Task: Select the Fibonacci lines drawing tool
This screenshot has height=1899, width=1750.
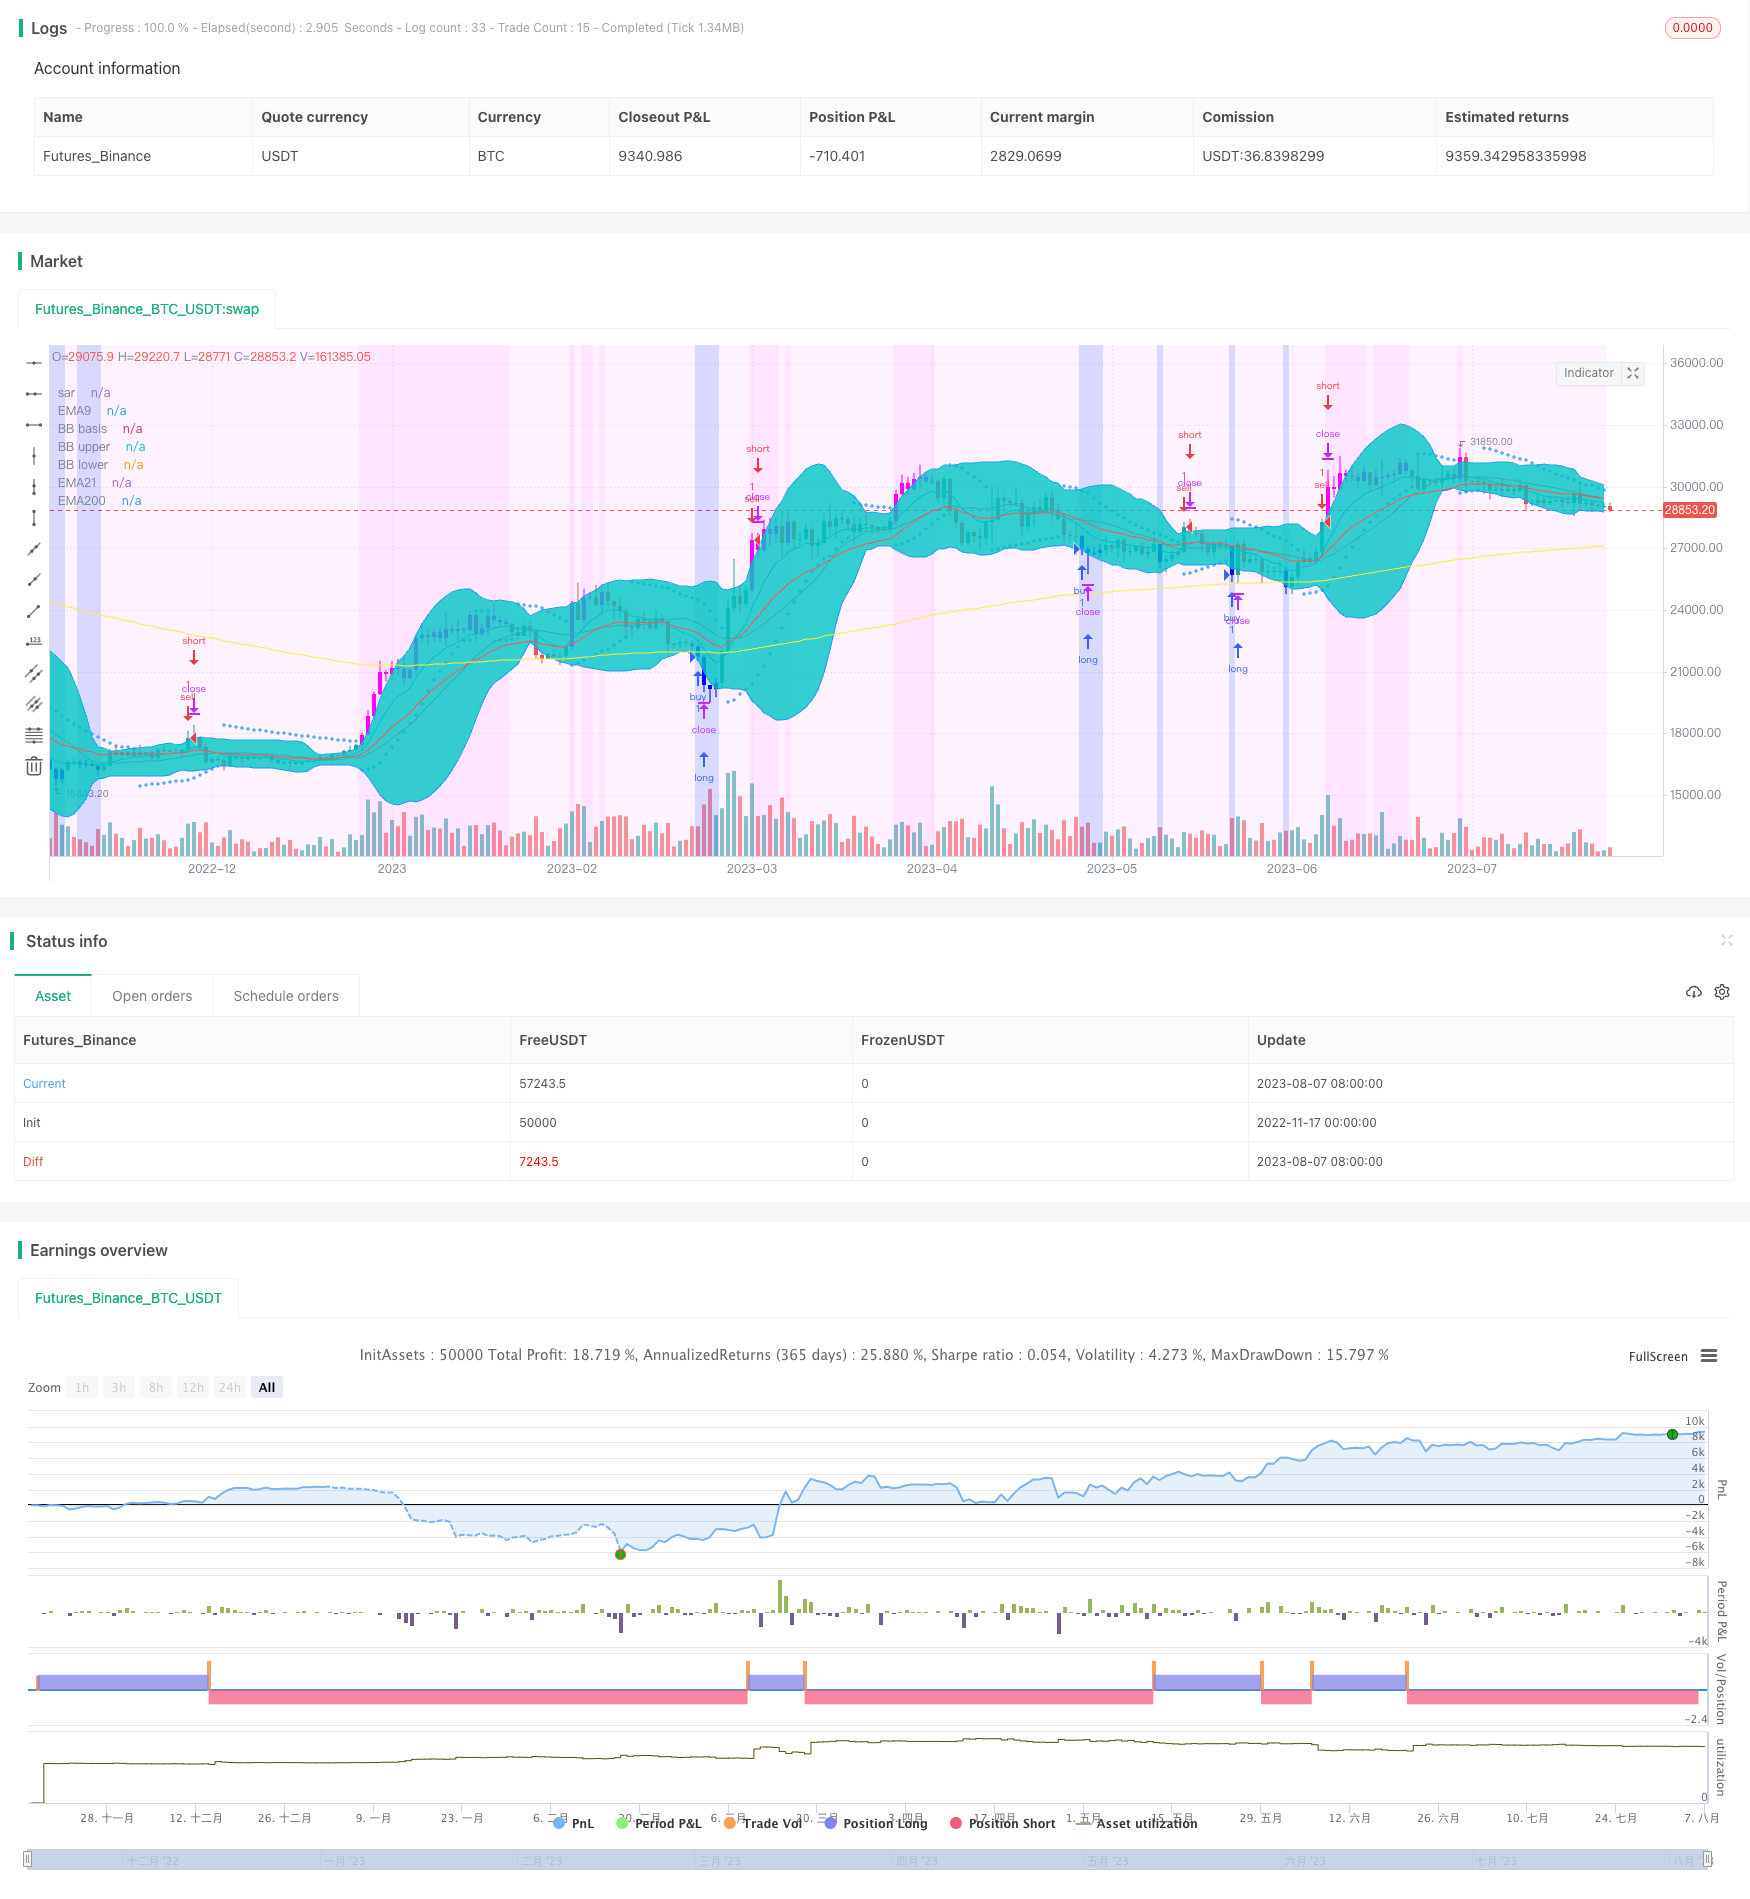Action: click(x=34, y=735)
